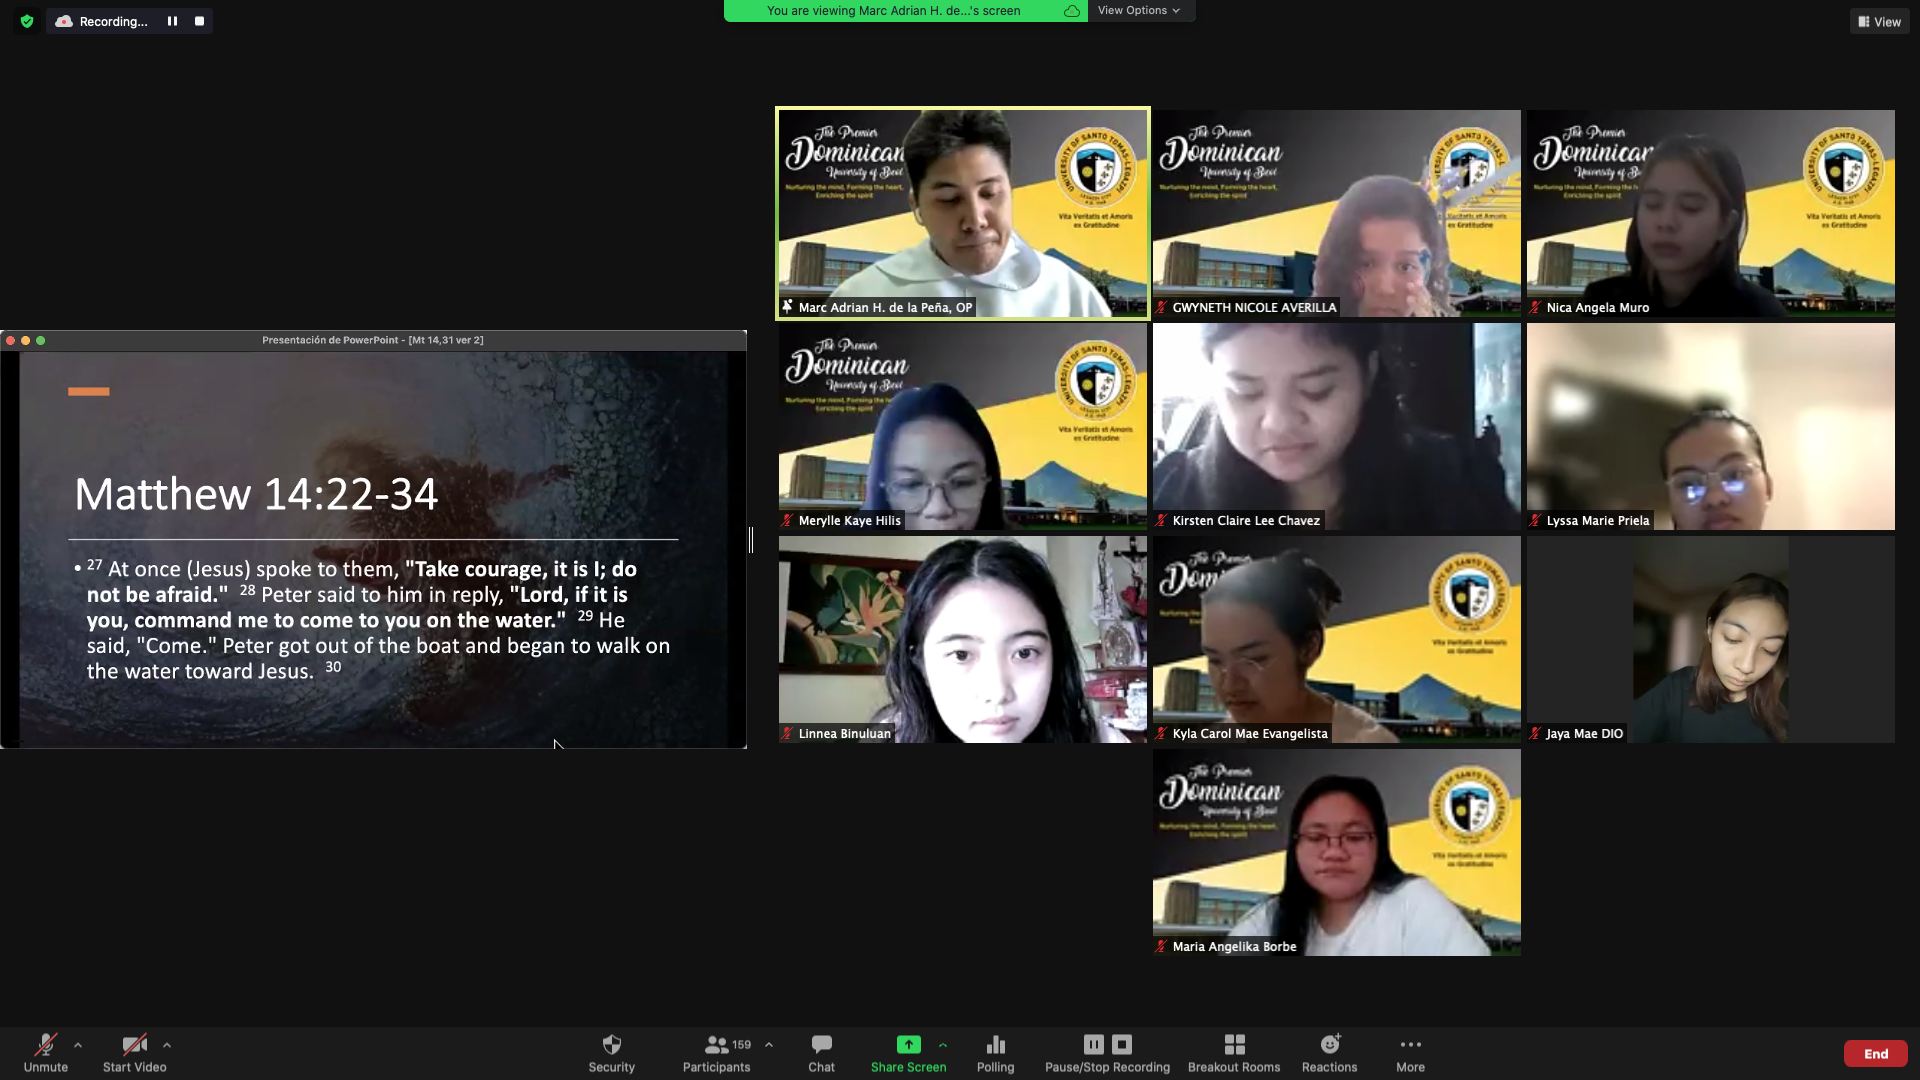
Task: Open the Reactions picker
Action: [x=1329, y=1052]
